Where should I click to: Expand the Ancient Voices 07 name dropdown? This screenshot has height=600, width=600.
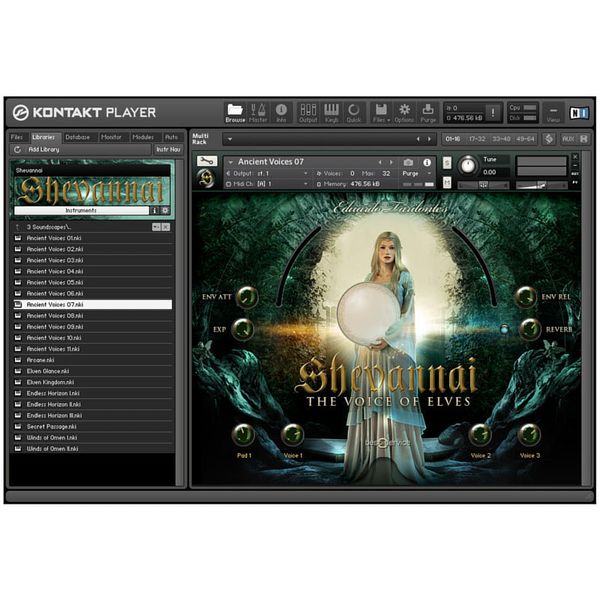click(x=230, y=162)
